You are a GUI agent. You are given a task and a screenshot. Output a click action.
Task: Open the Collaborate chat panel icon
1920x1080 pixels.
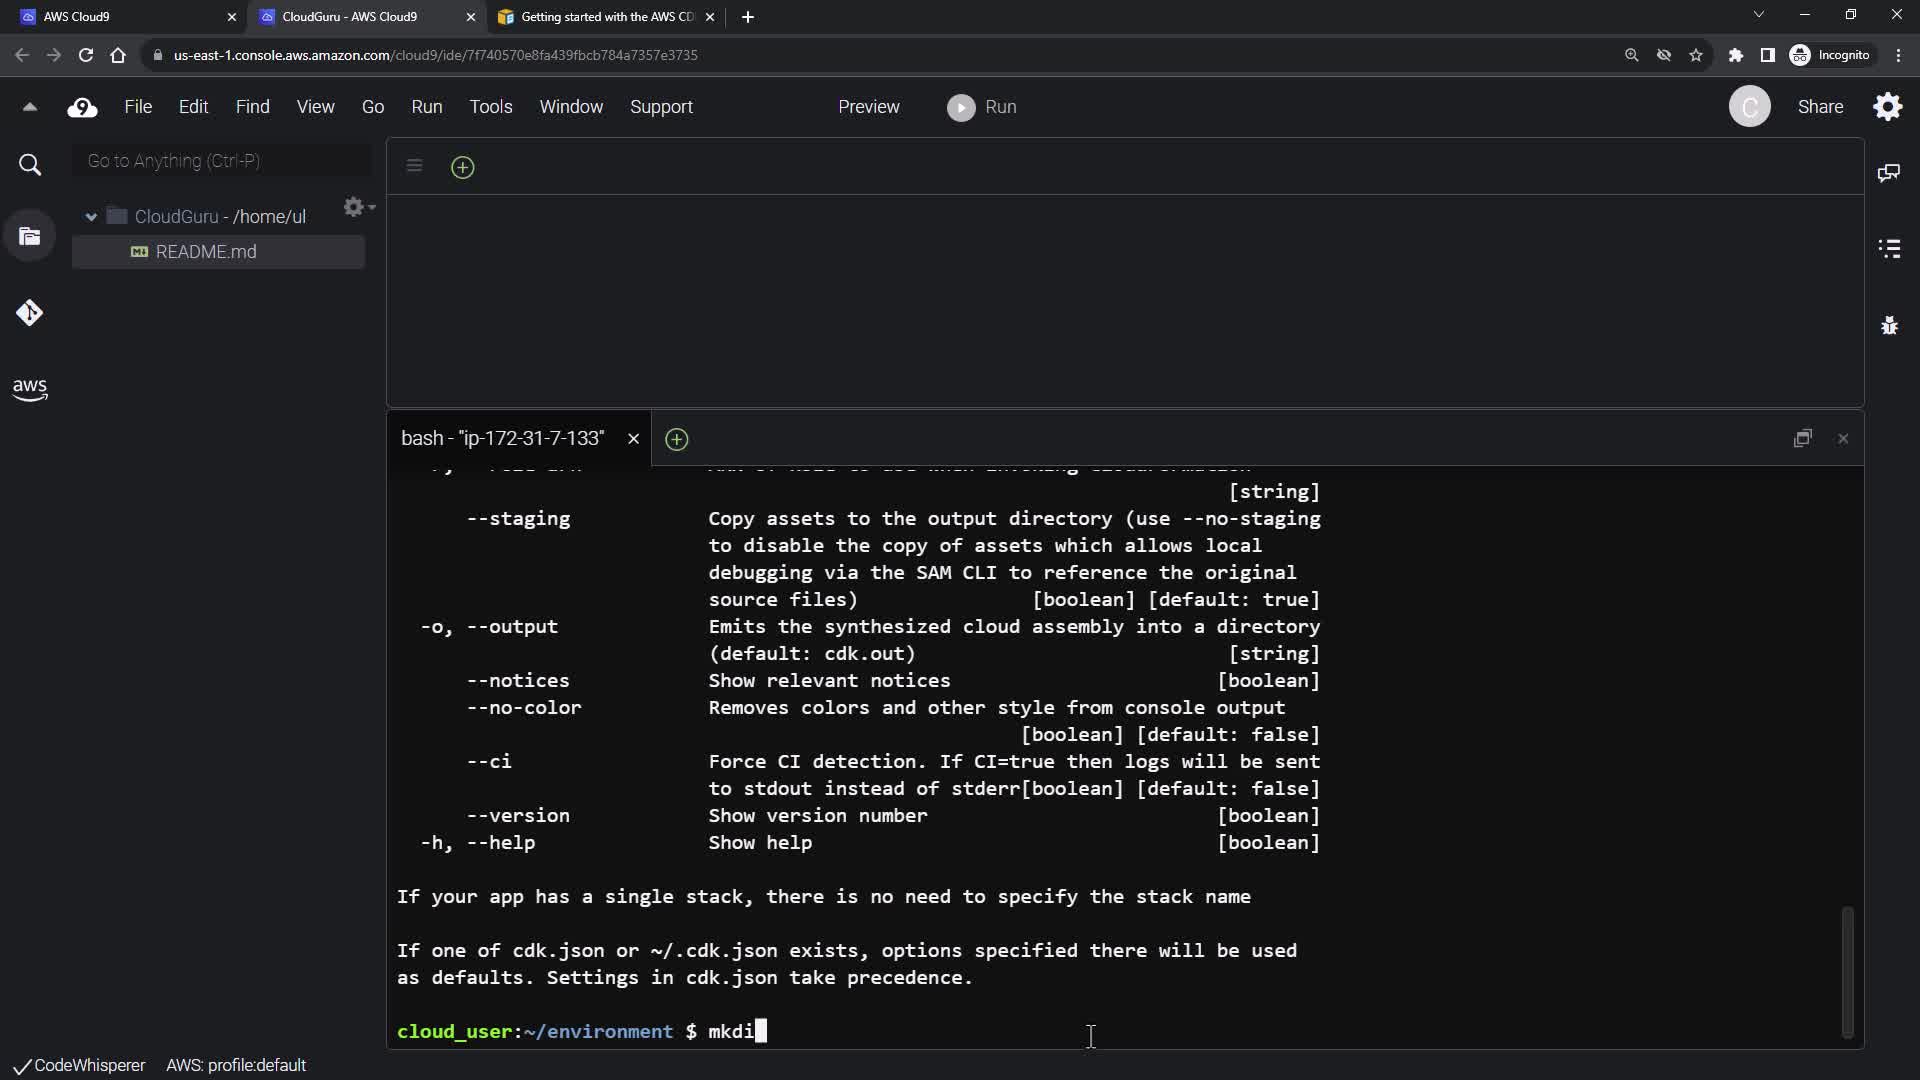coord(1889,173)
